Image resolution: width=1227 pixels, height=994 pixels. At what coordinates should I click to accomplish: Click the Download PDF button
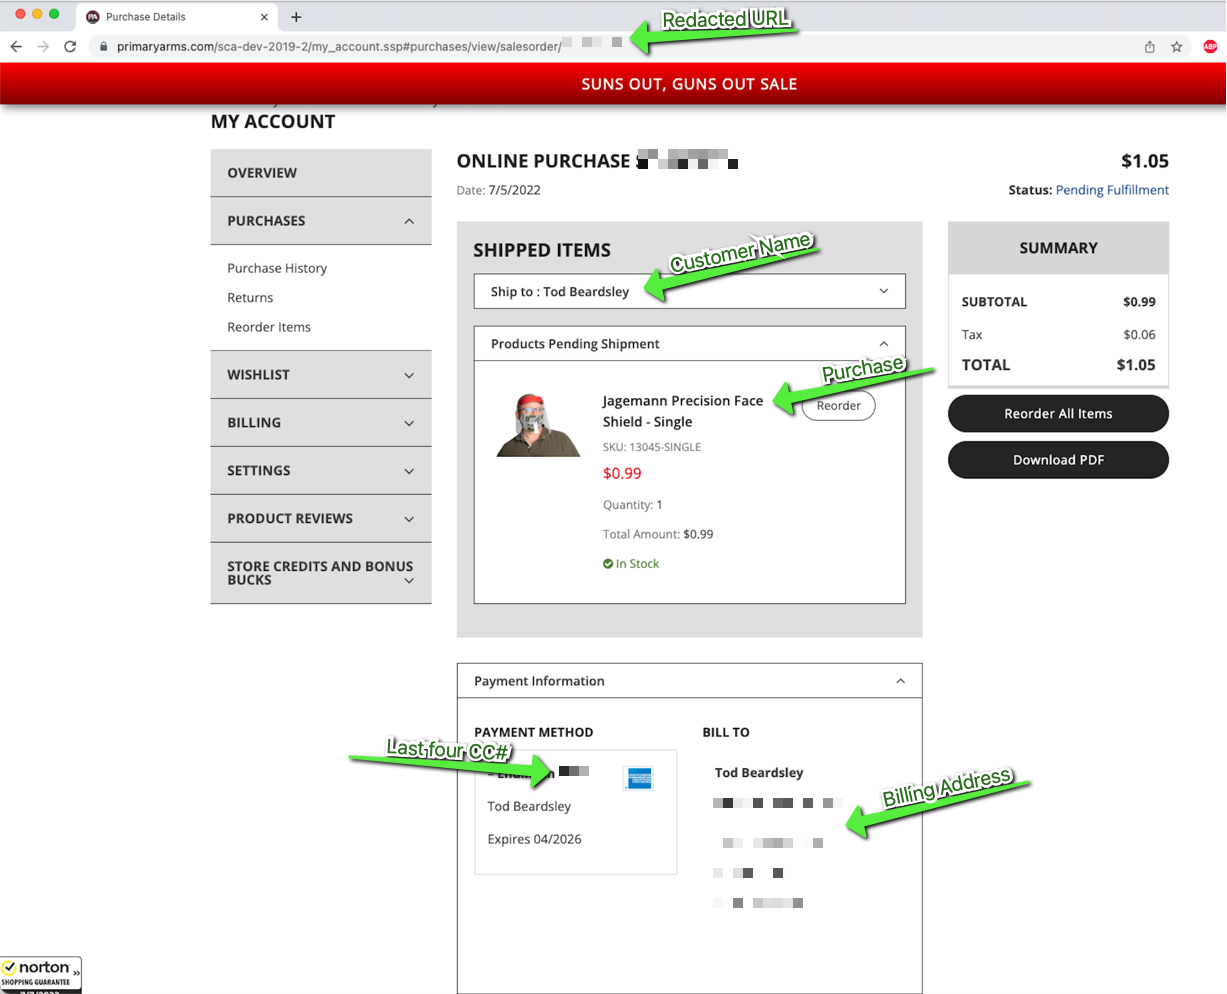coord(1058,460)
